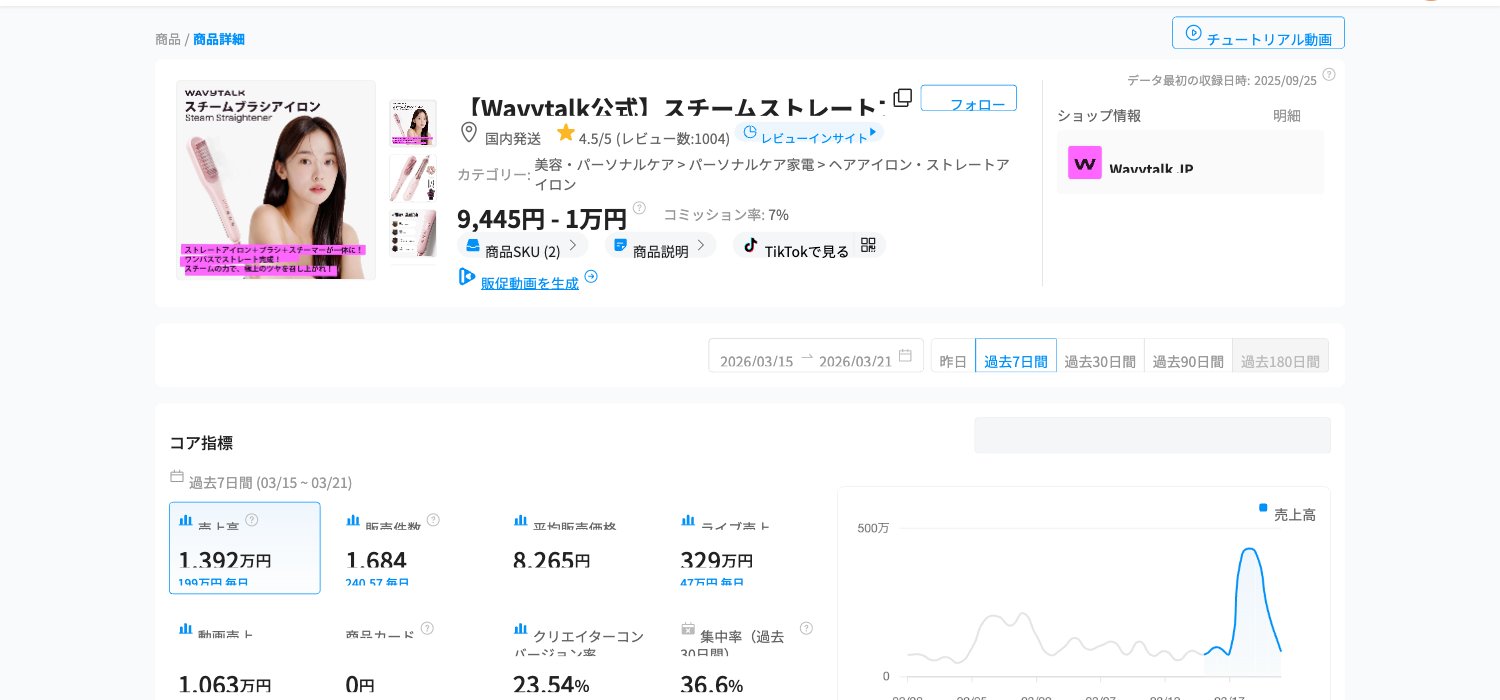Switch to the 過去30日間 tab
The height and width of the screenshot is (700, 1500).
pos(1100,361)
